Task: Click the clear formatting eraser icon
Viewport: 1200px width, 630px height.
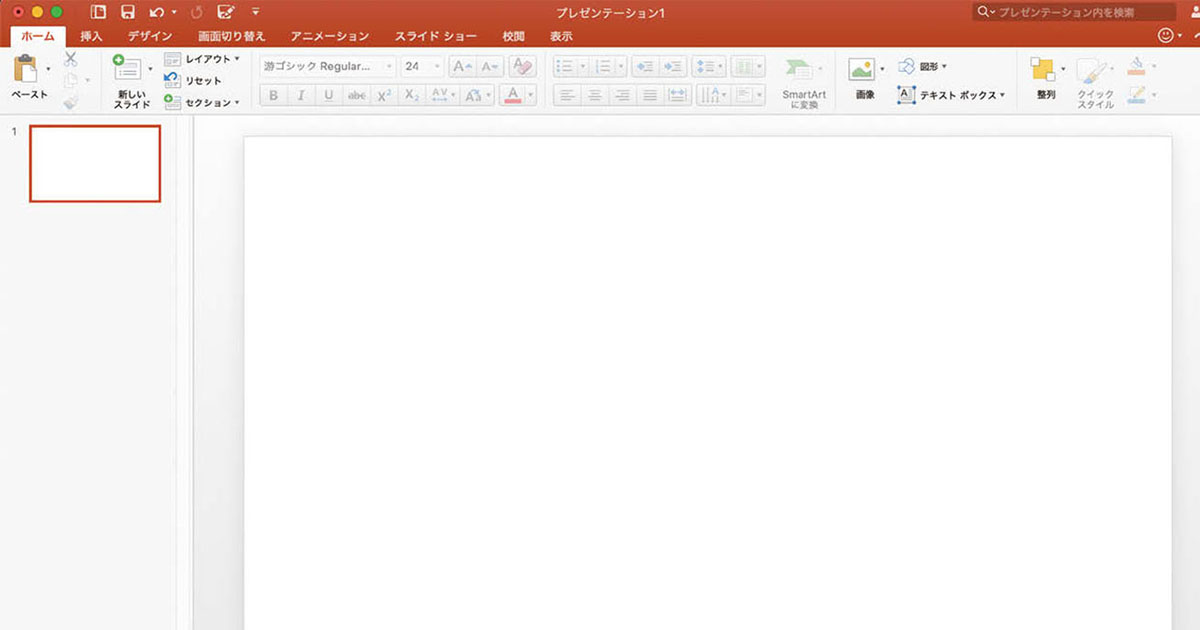Action: (x=522, y=67)
